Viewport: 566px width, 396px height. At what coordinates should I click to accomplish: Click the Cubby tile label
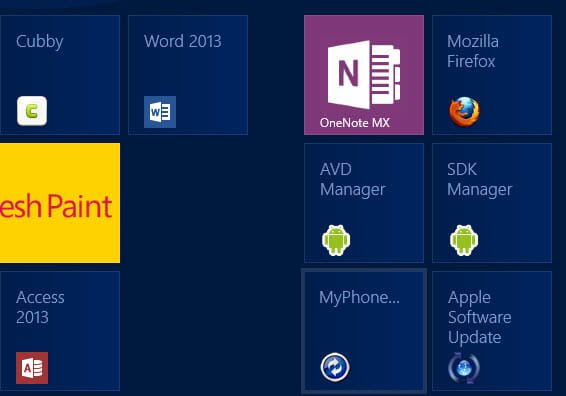[40, 42]
